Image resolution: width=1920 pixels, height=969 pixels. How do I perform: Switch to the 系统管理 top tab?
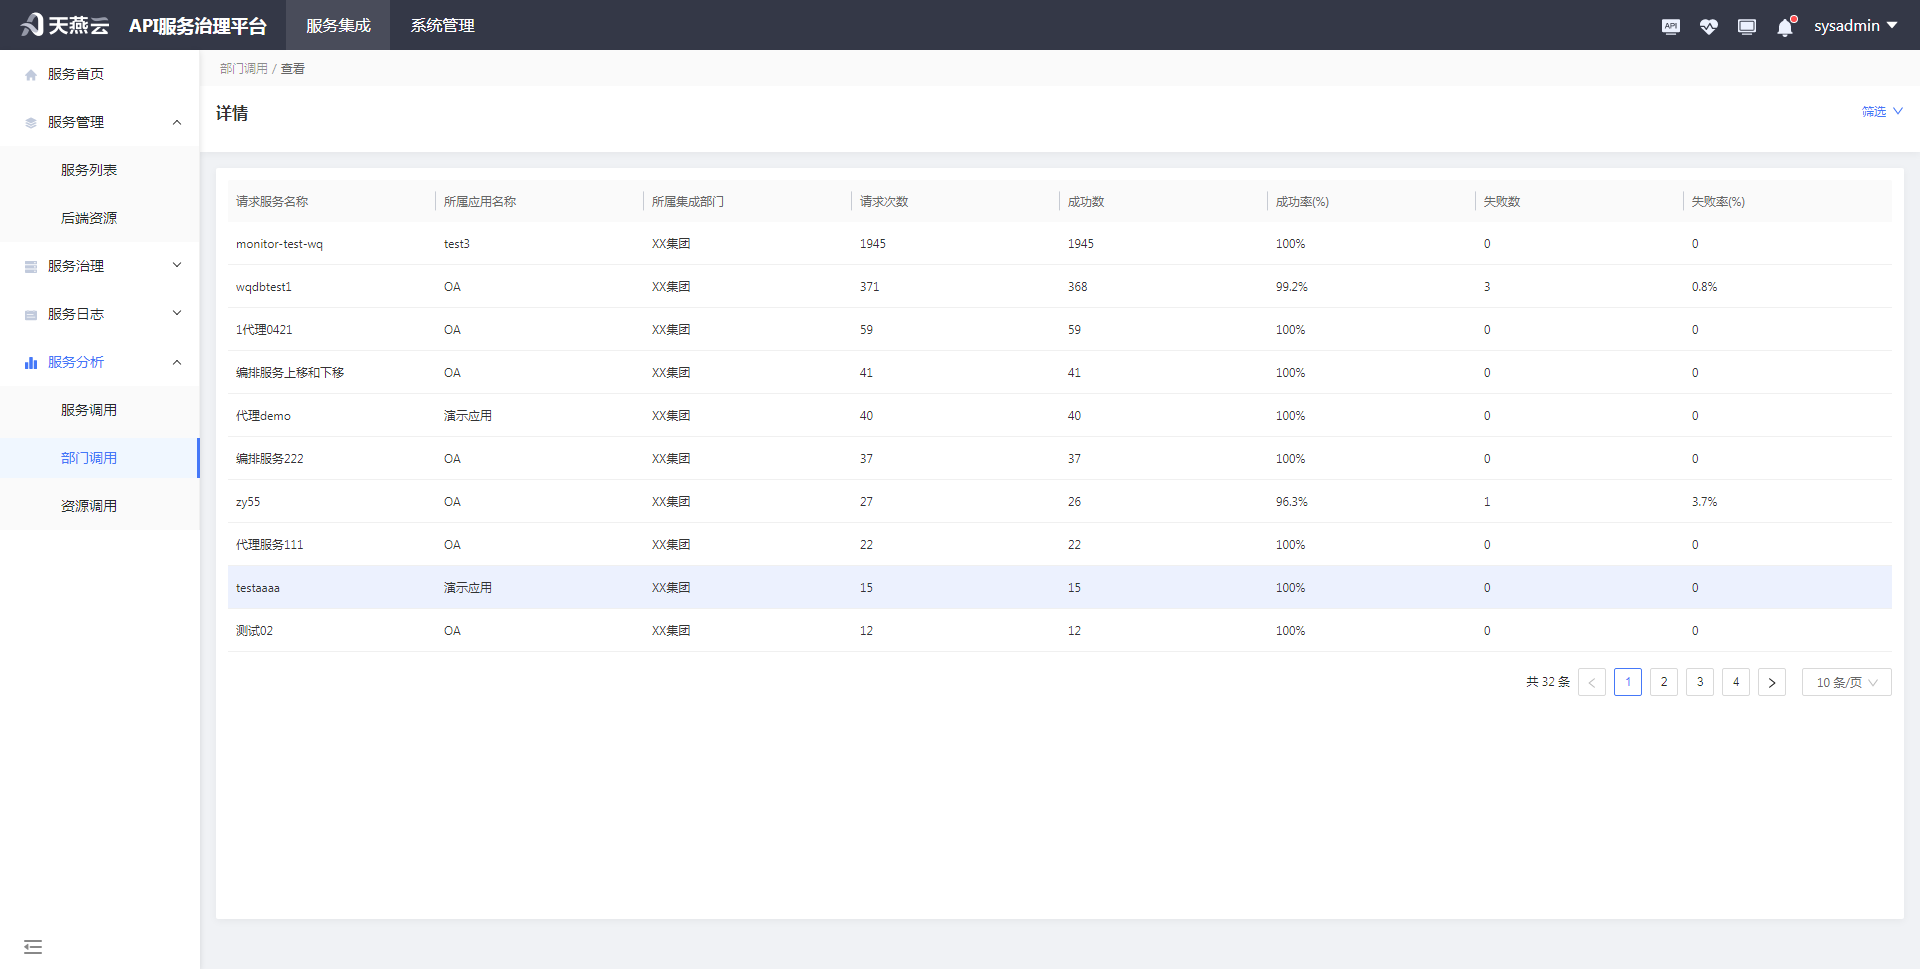click(442, 26)
